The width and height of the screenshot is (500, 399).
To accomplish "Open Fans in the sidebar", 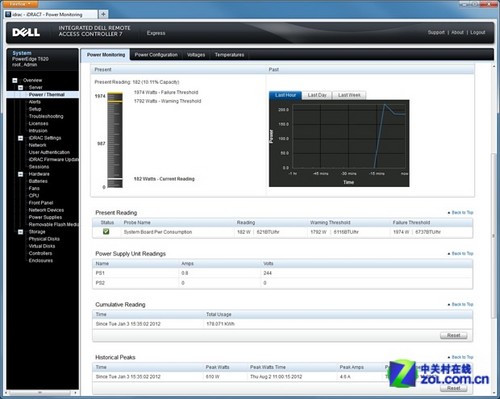I will pos(34,188).
